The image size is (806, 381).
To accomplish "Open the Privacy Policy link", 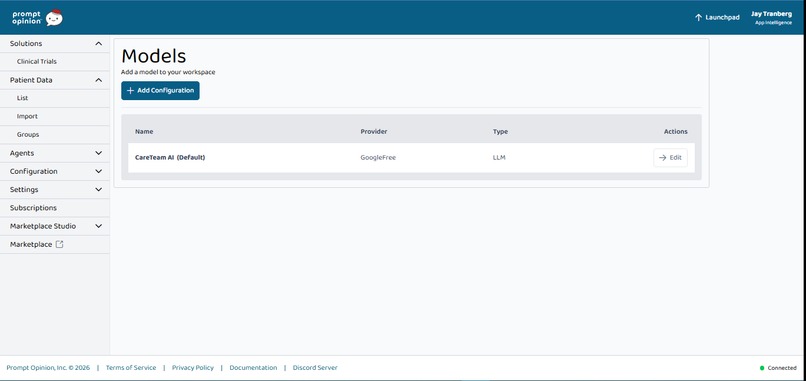I will 193,368.
